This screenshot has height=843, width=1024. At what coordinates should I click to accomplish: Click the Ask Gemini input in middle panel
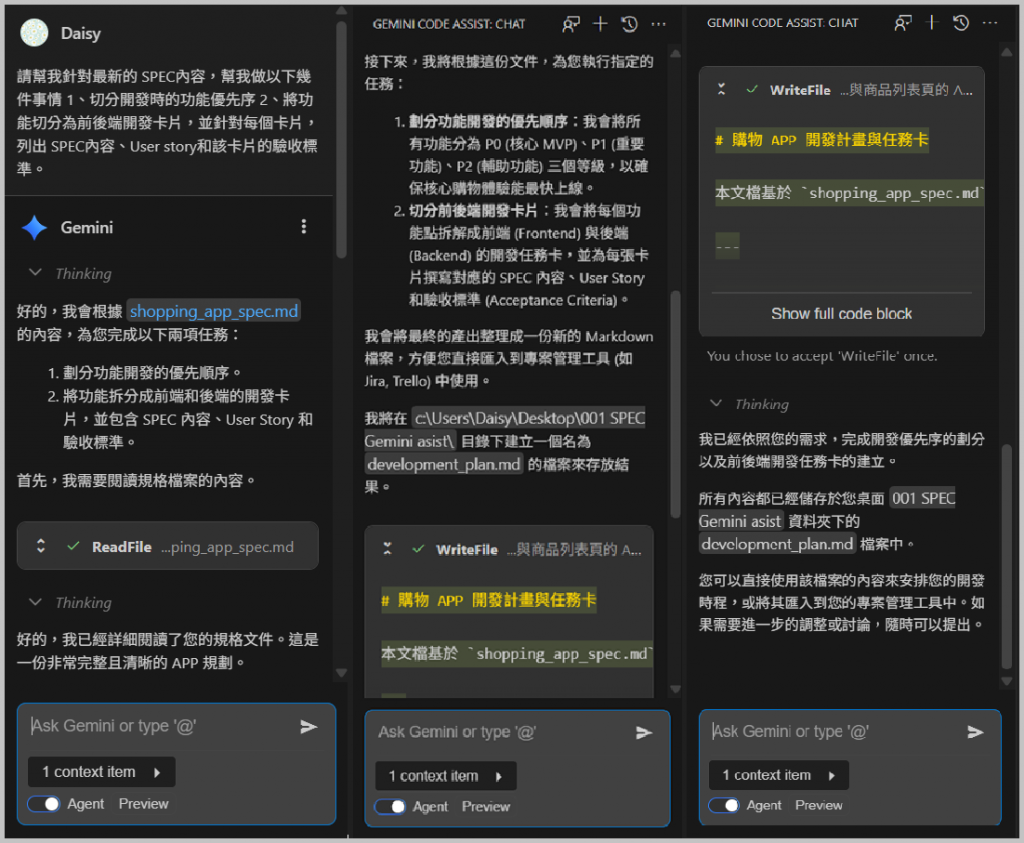500,732
